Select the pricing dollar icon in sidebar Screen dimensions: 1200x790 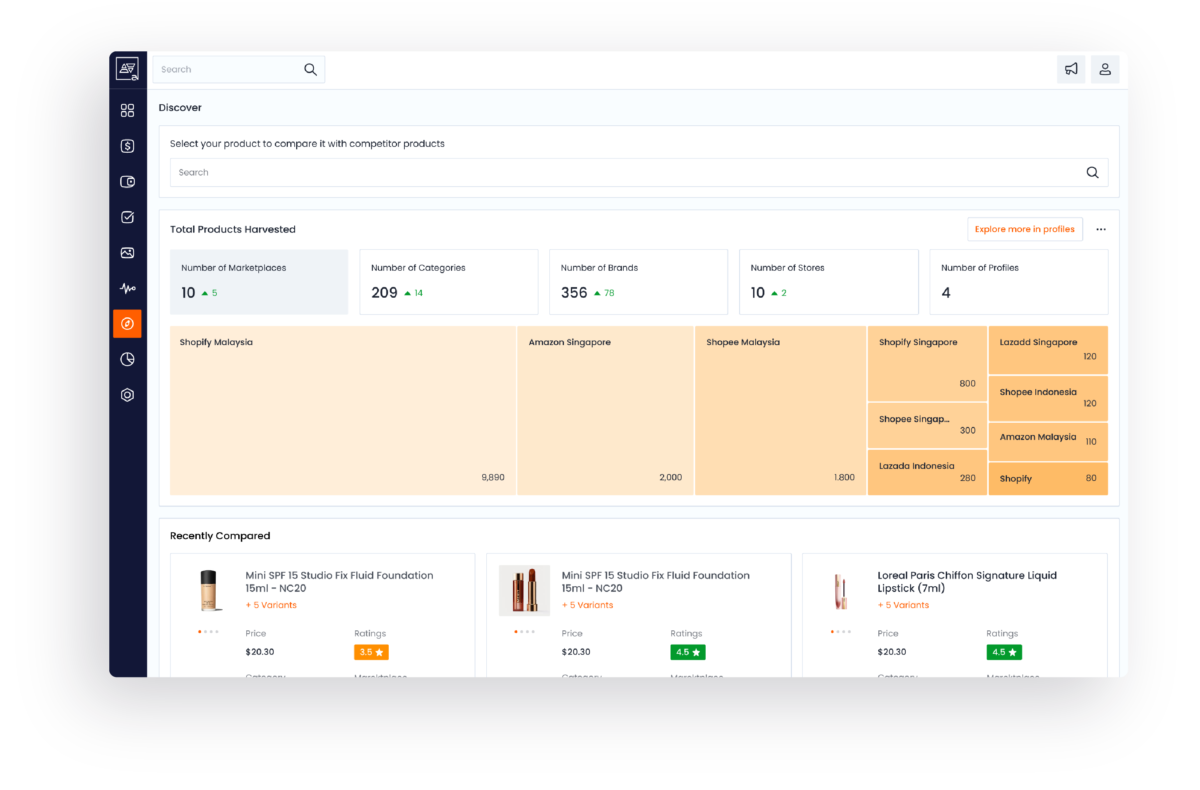pyautogui.click(x=127, y=145)
